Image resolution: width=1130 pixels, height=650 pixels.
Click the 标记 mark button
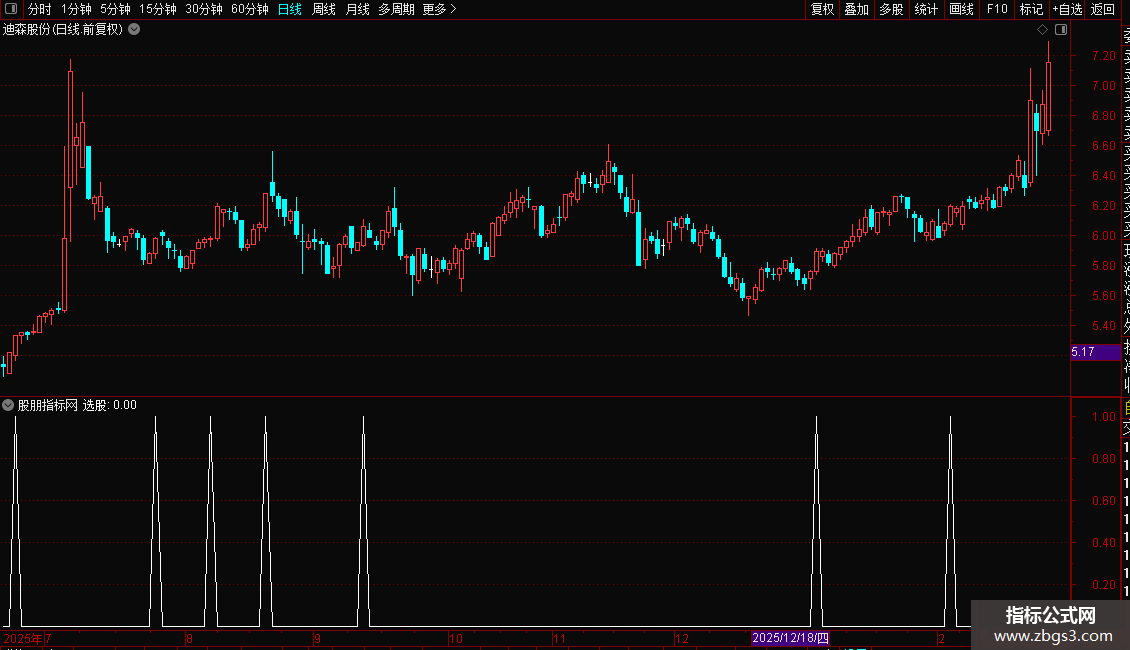point(1031,9)
